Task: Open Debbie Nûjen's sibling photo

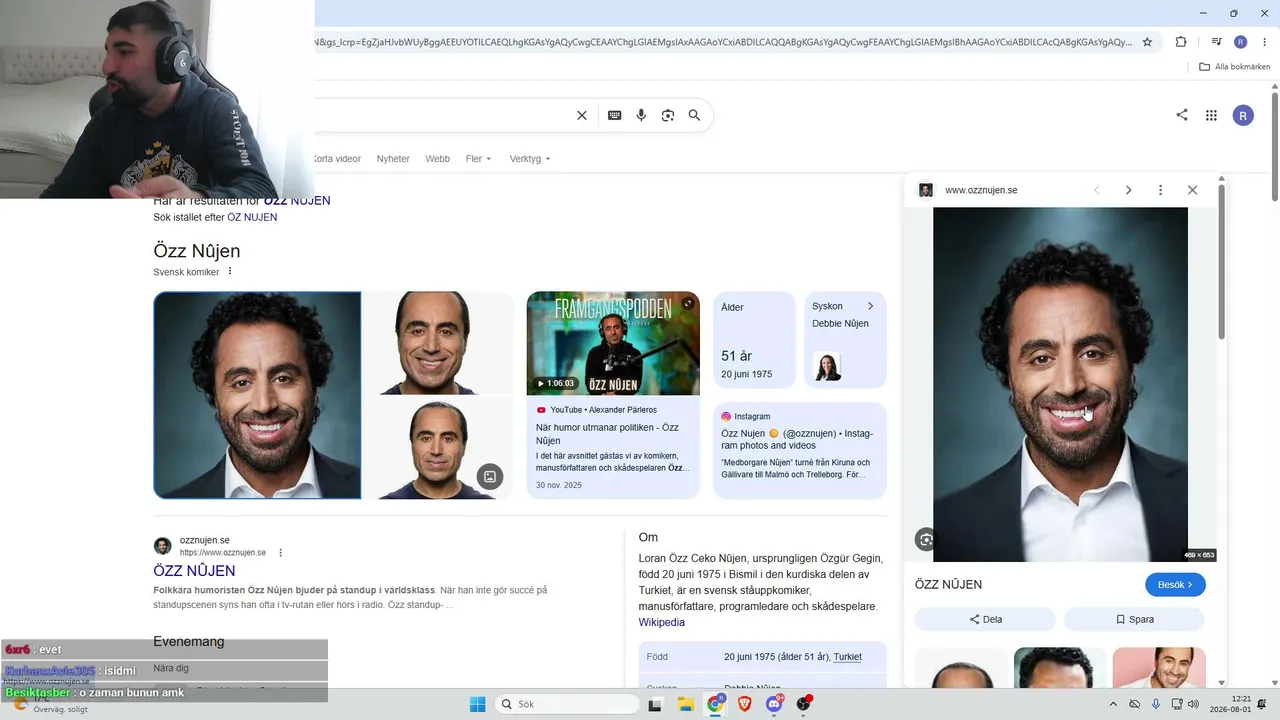Action: (x=827, y=366)
